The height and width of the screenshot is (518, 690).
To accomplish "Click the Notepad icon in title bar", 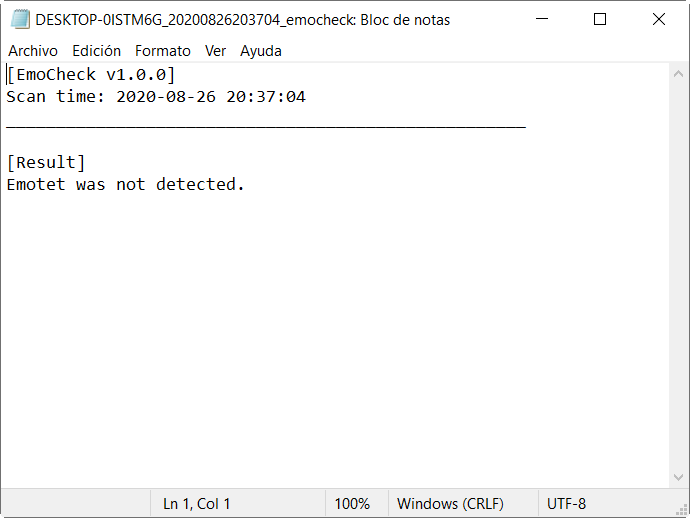I will coord(20,19).
